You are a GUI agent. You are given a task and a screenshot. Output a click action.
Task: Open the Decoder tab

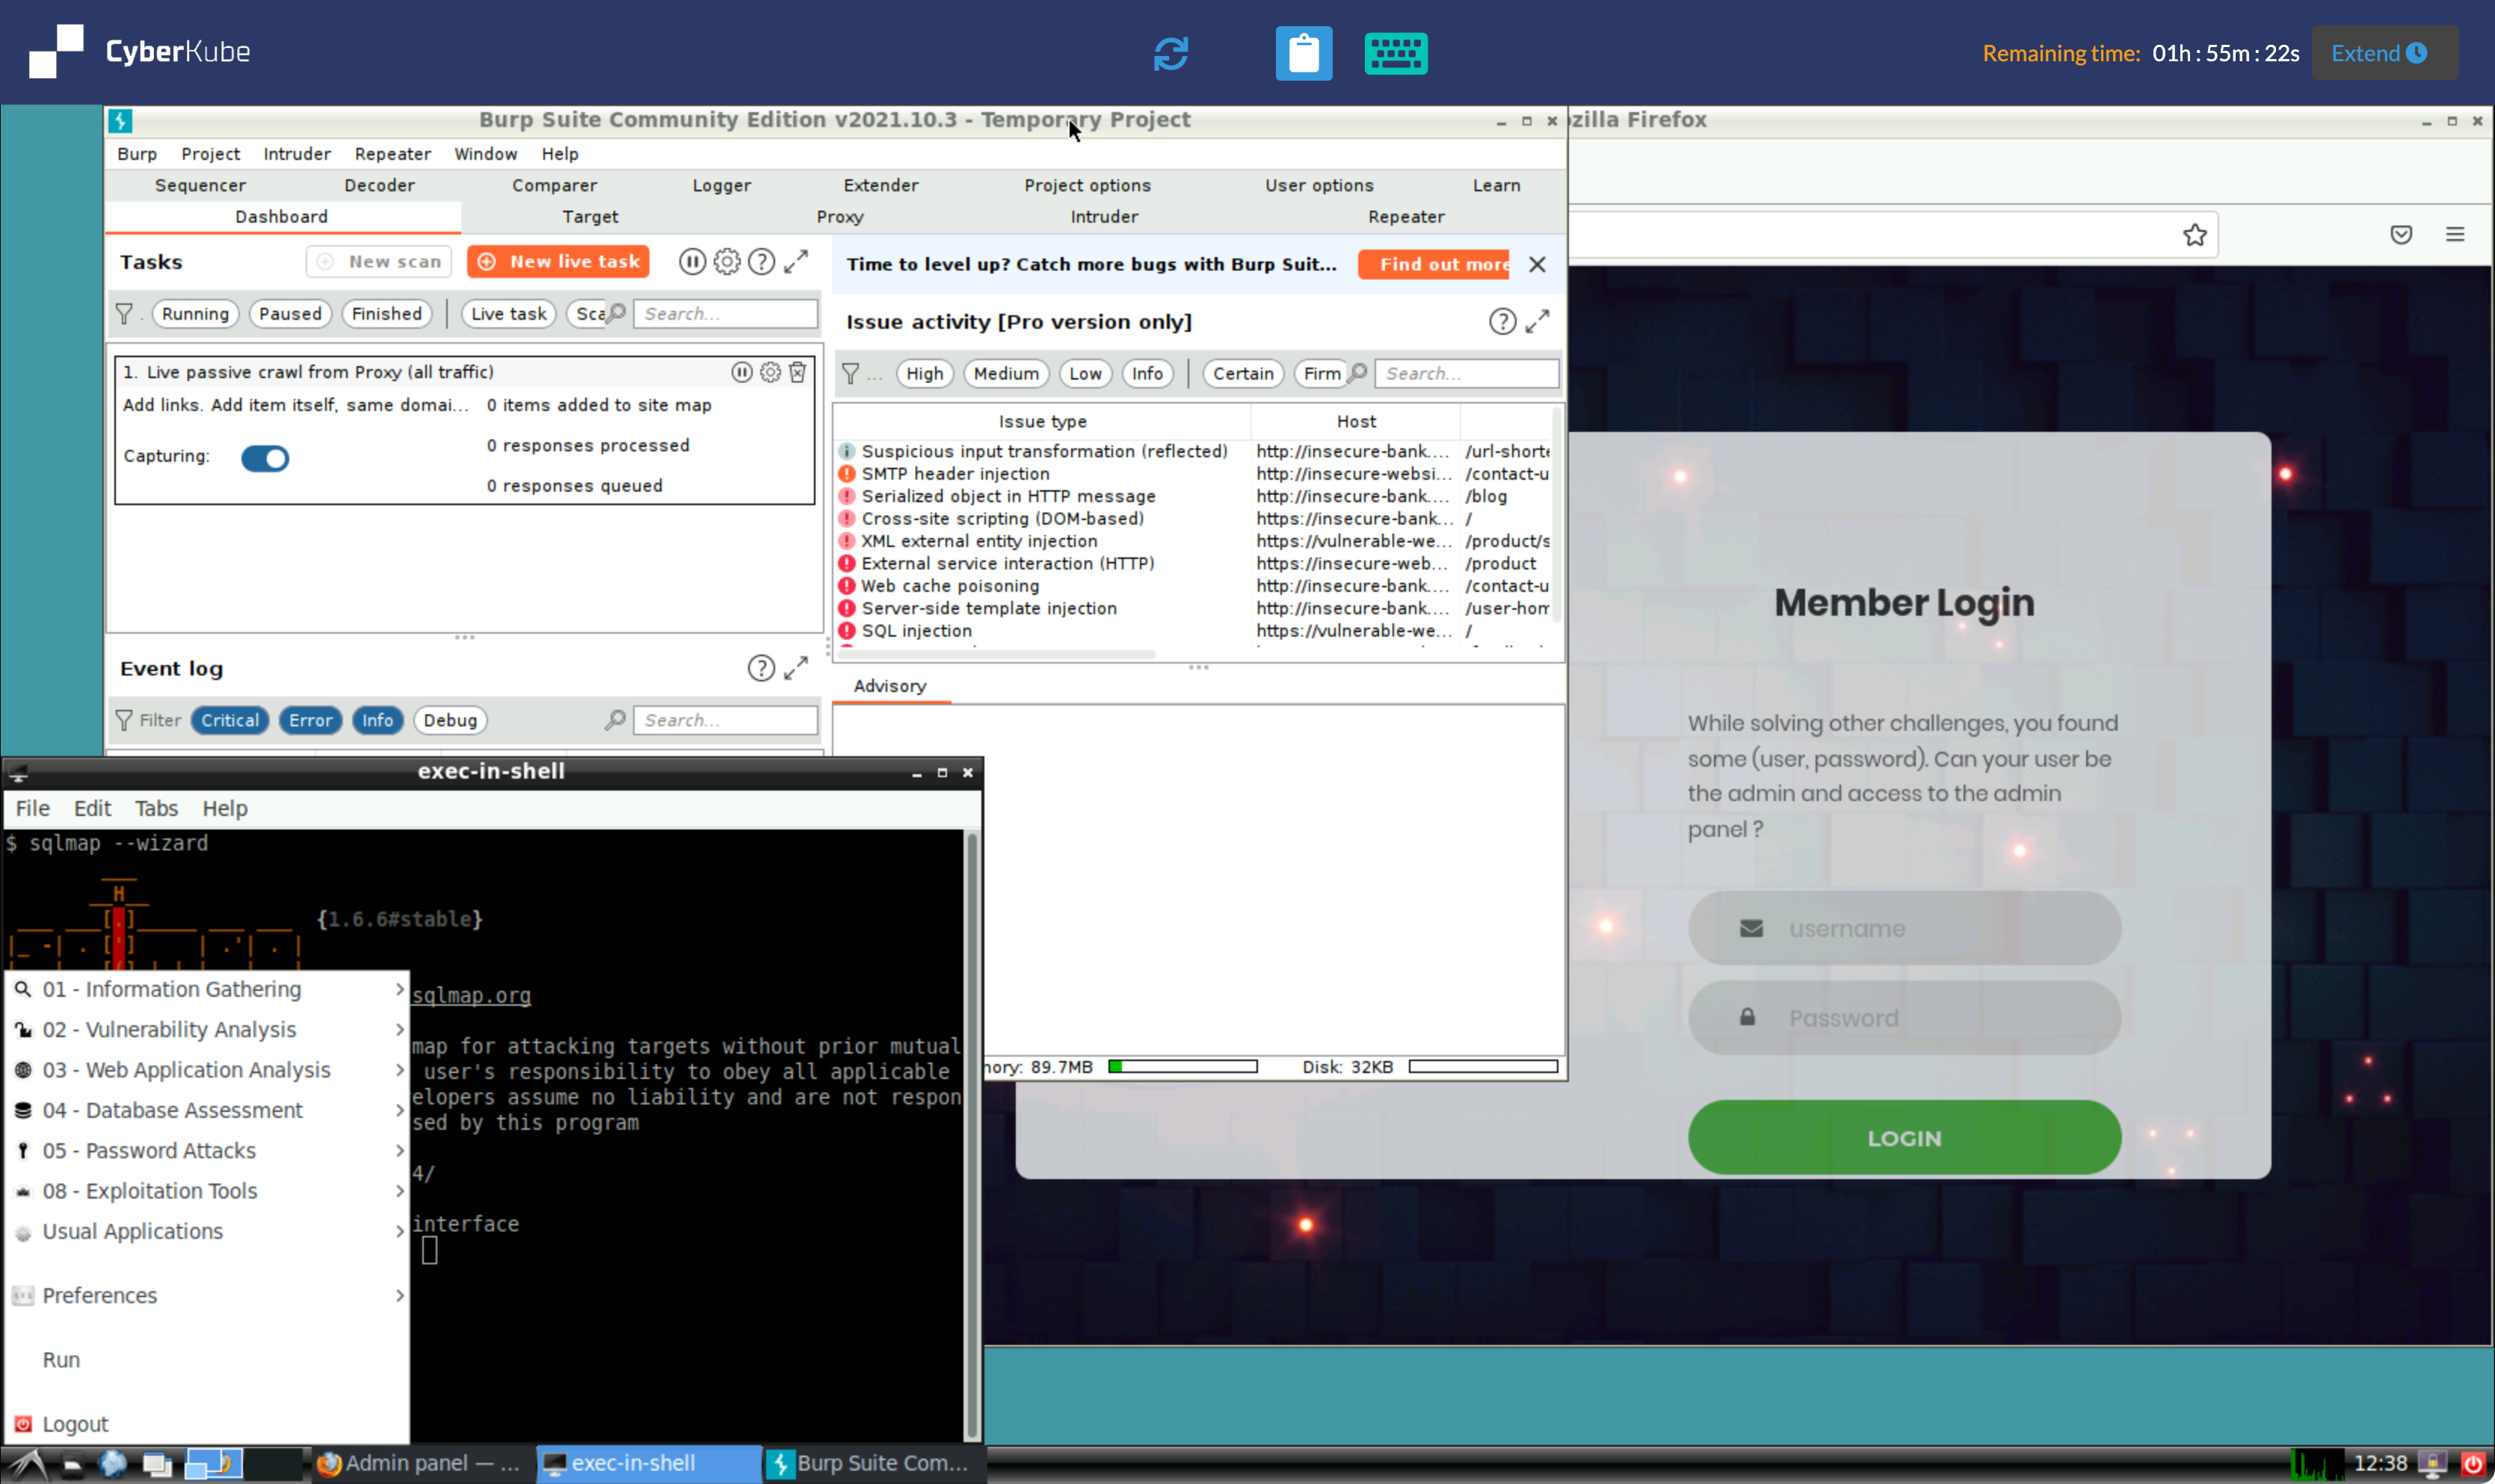coord(379,186)
